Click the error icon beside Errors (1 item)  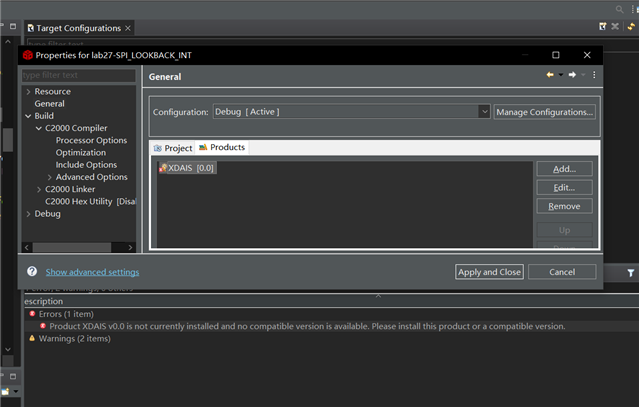[x=32, y=314]
